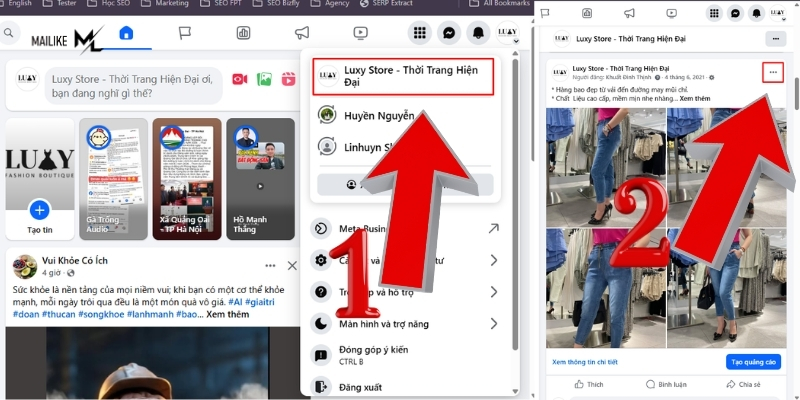Open megaphone ads icon in right window
The width and height of the screenshot is (800, 400).
(629, 13)
